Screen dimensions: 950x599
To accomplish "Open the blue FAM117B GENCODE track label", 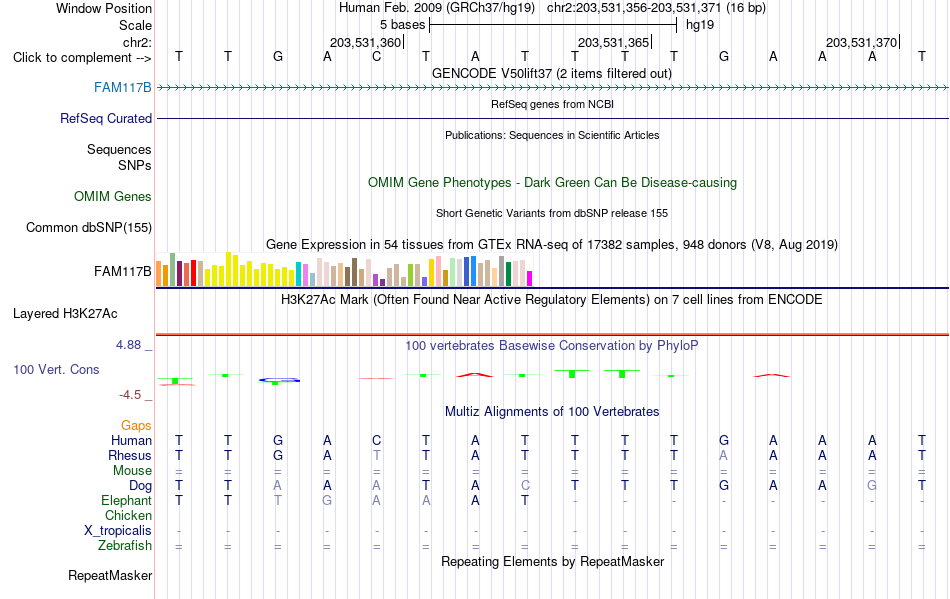I will pyautogui.click(x=122, y=87).
